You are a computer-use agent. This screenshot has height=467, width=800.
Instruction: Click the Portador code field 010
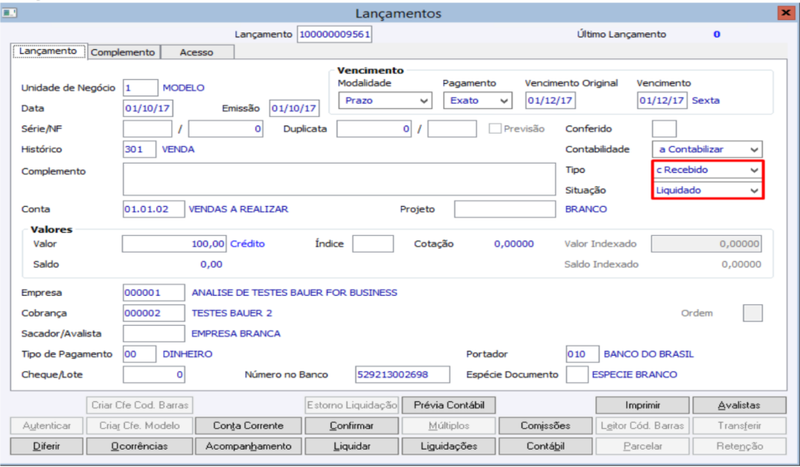582,354
